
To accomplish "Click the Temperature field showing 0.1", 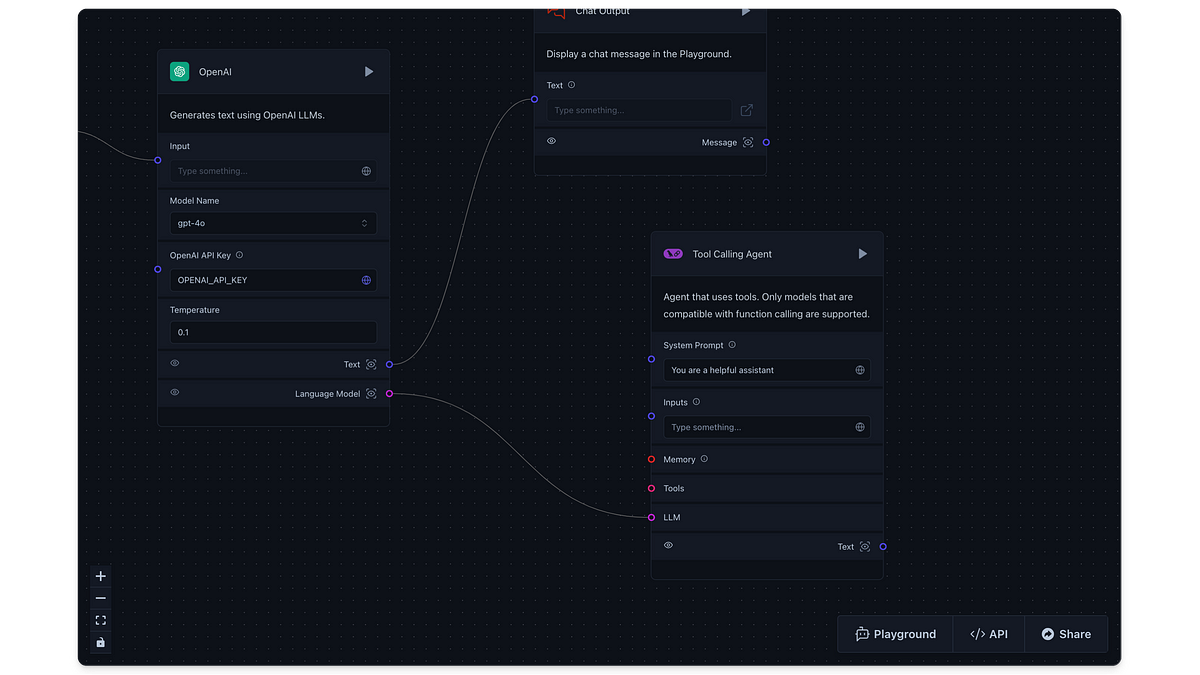I will click(273, 332).
